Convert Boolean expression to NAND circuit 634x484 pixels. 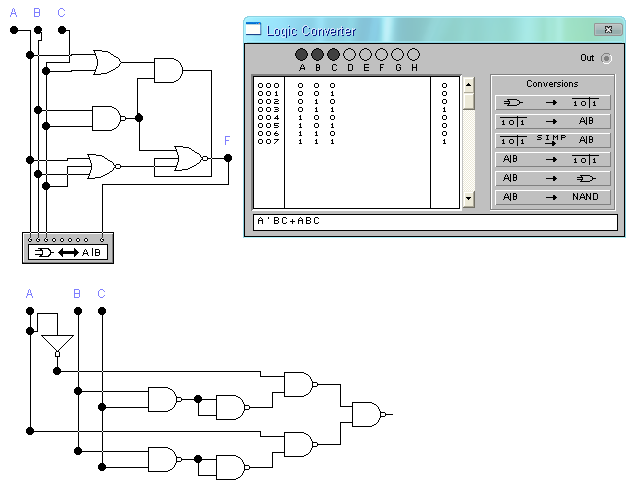click(552, 197)
